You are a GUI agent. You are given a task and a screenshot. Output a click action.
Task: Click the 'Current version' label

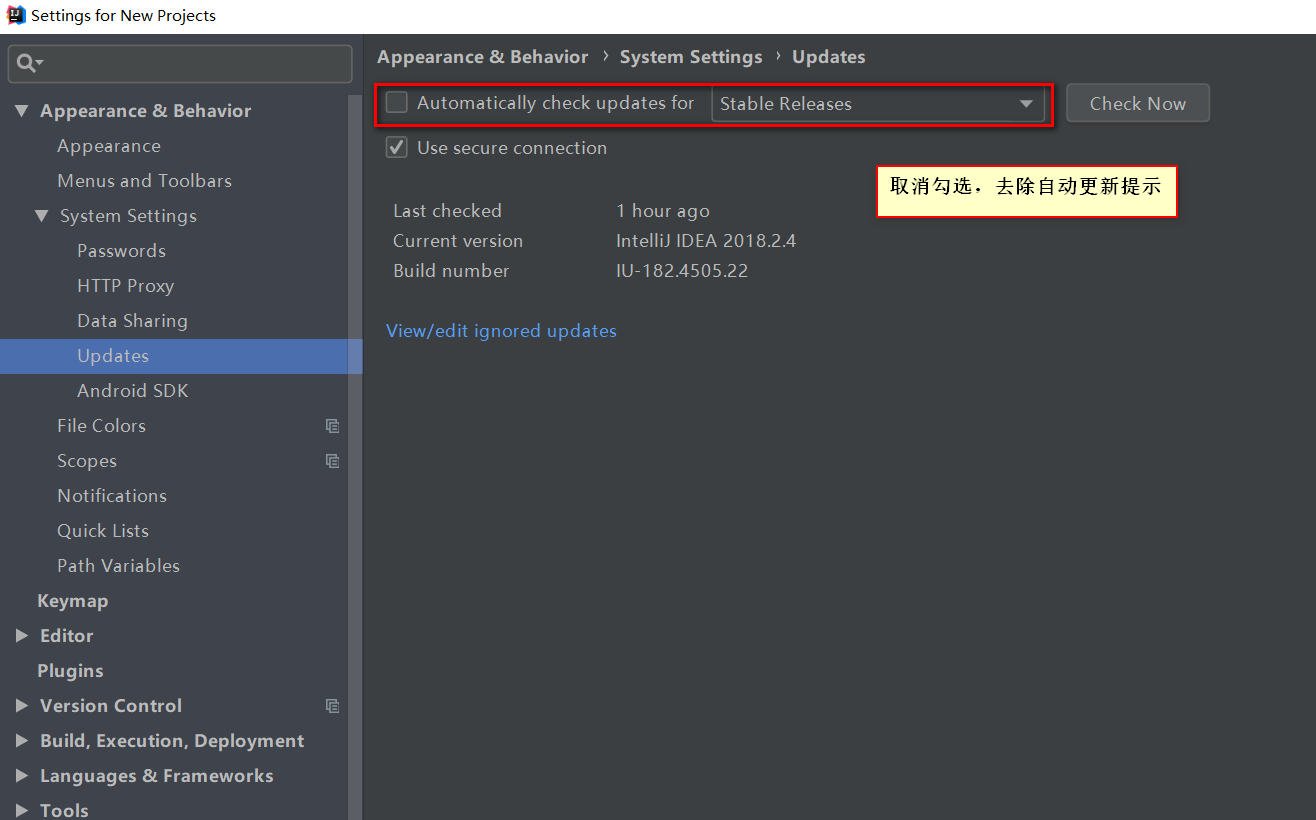click(458, 241)
